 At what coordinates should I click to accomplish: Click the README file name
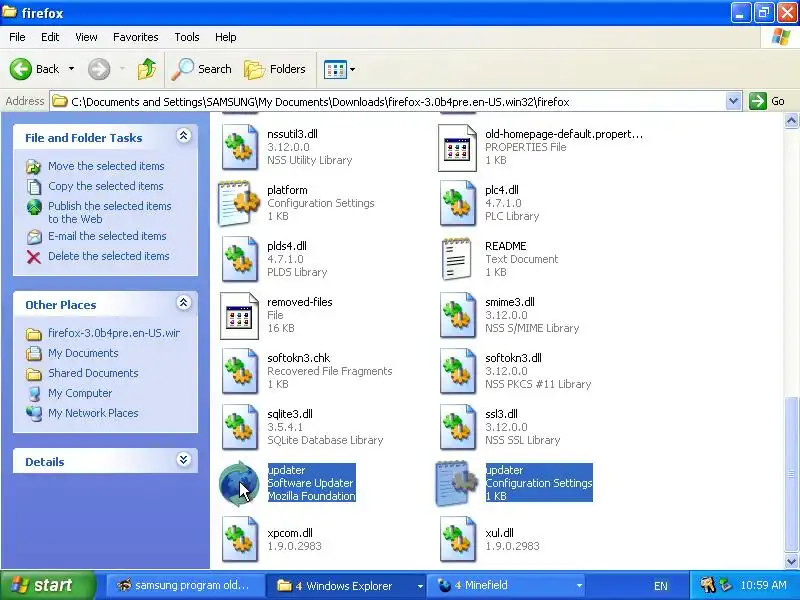[505, 245]
